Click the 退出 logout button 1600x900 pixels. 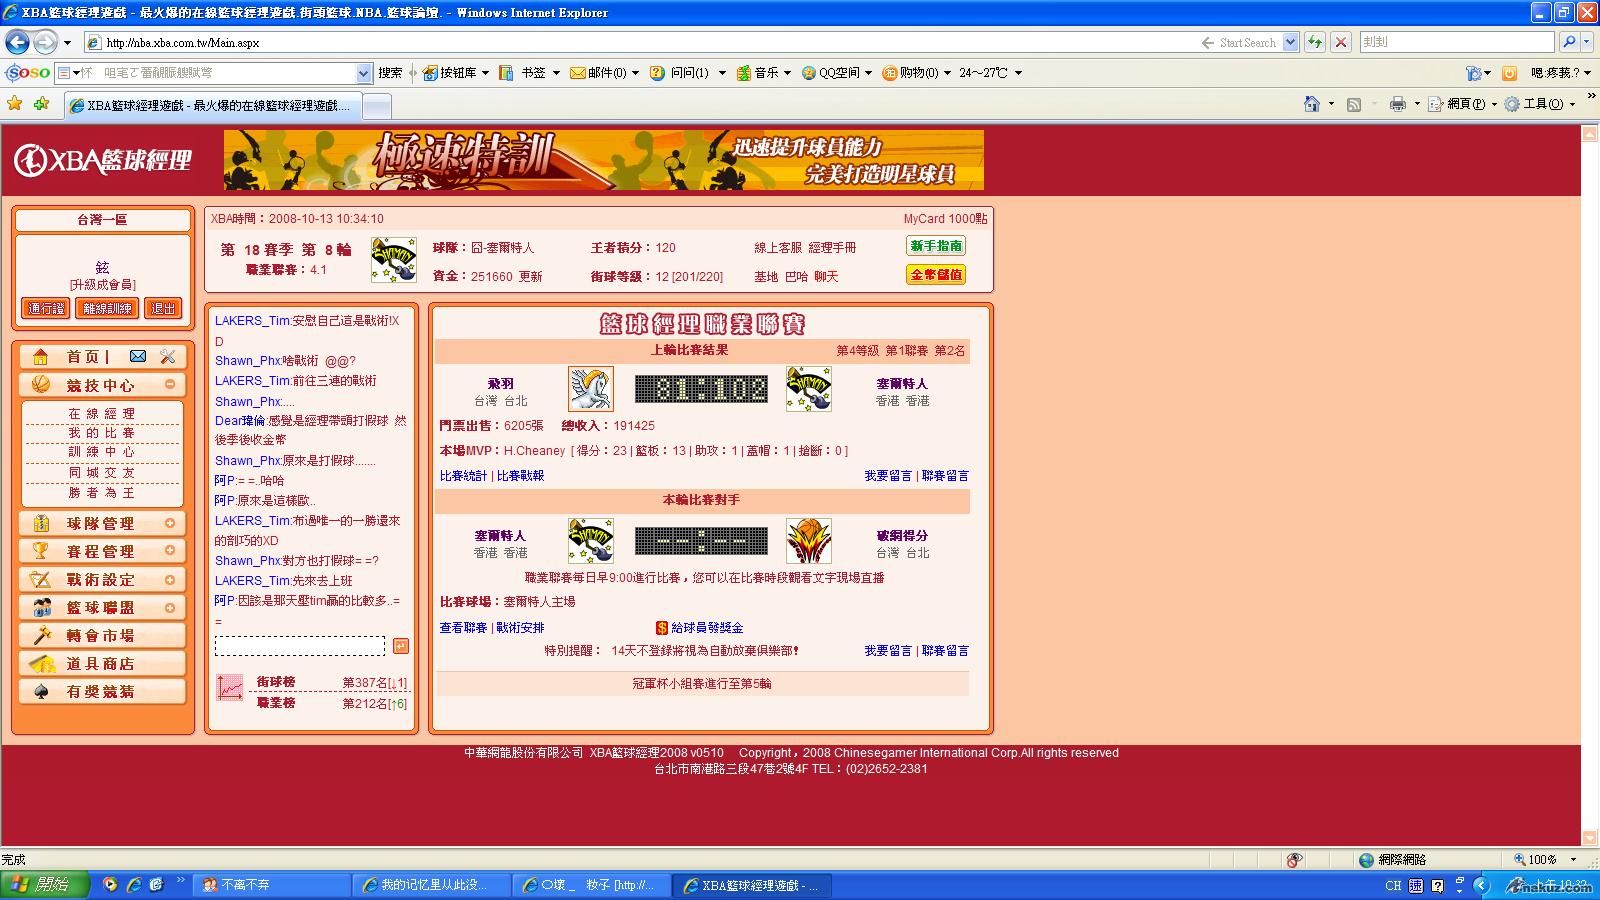click(x=163, y=309)
